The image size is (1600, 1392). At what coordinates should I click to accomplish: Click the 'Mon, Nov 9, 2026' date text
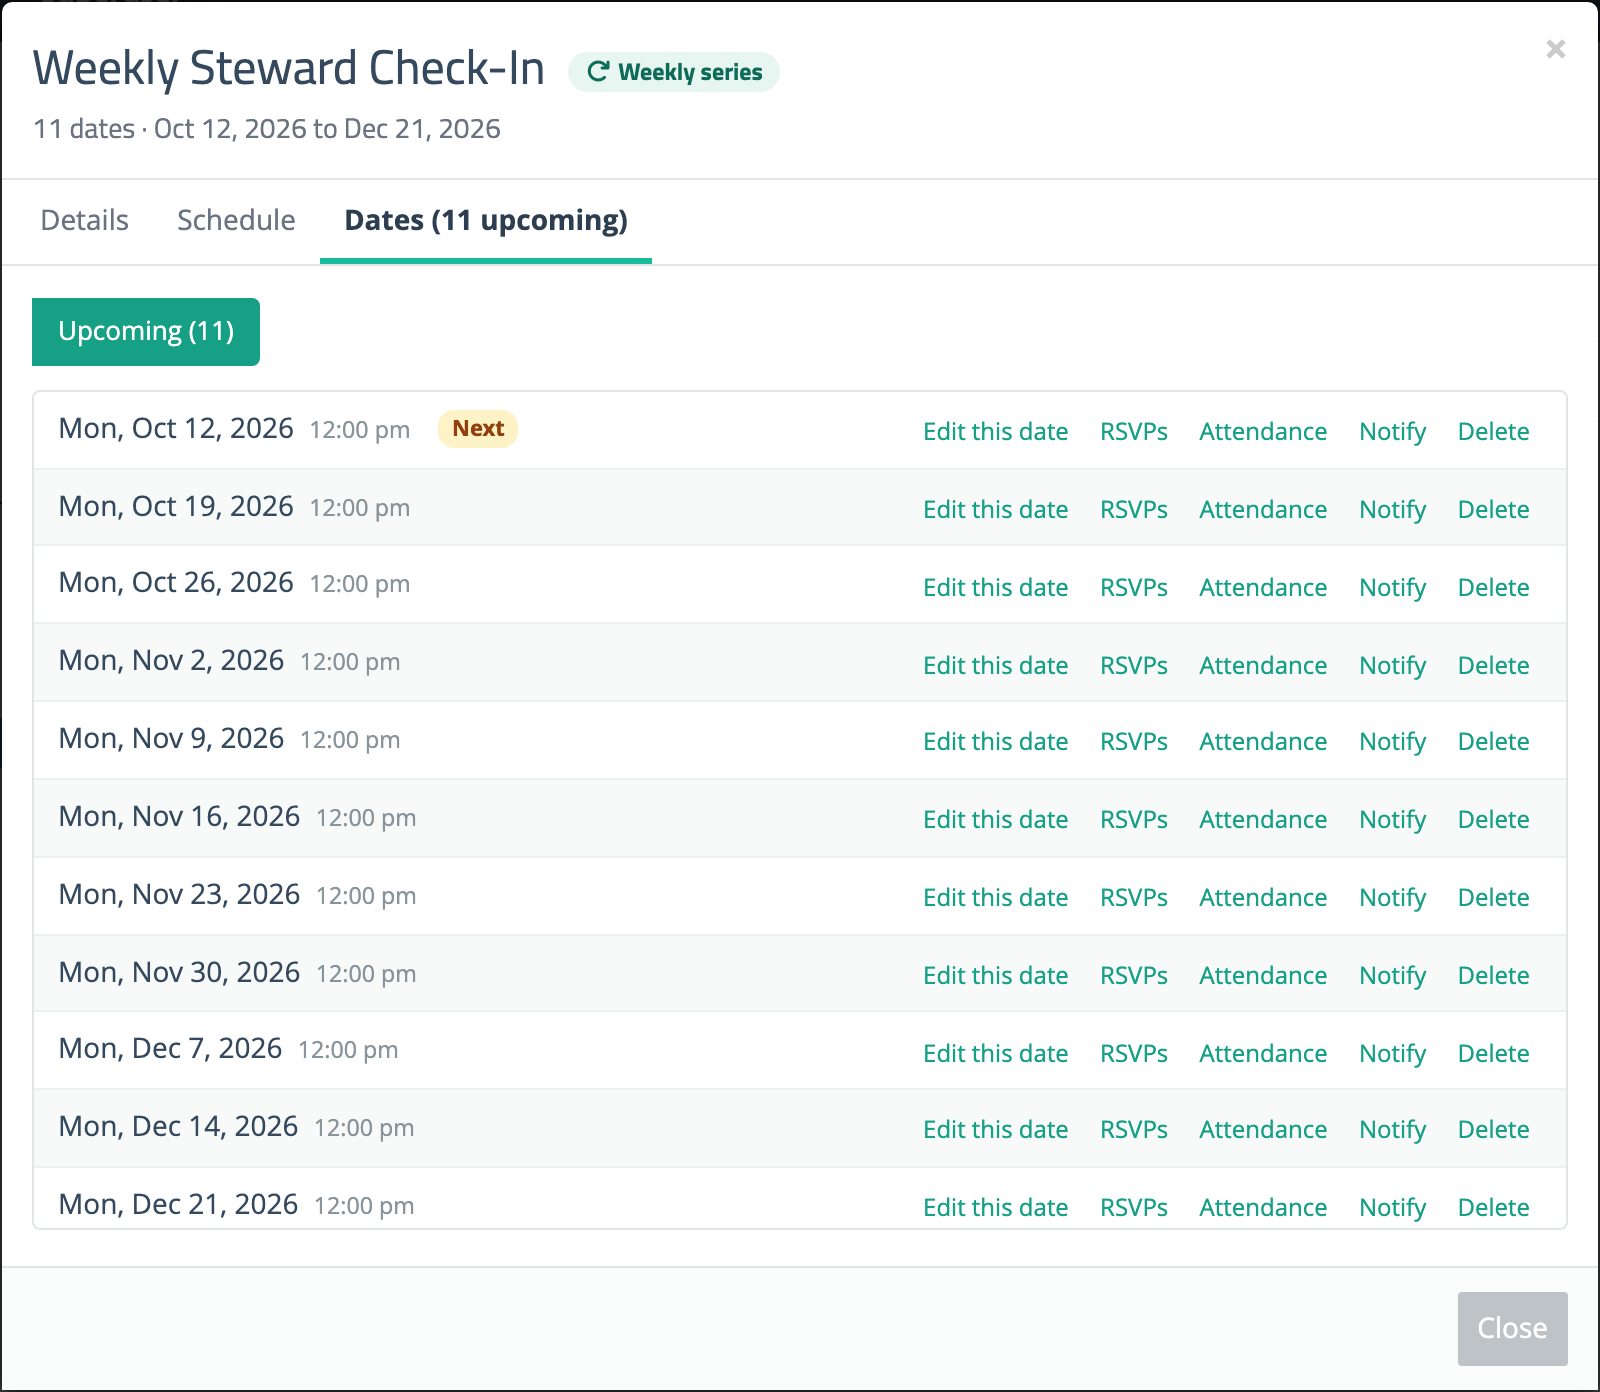coord(171,739)
